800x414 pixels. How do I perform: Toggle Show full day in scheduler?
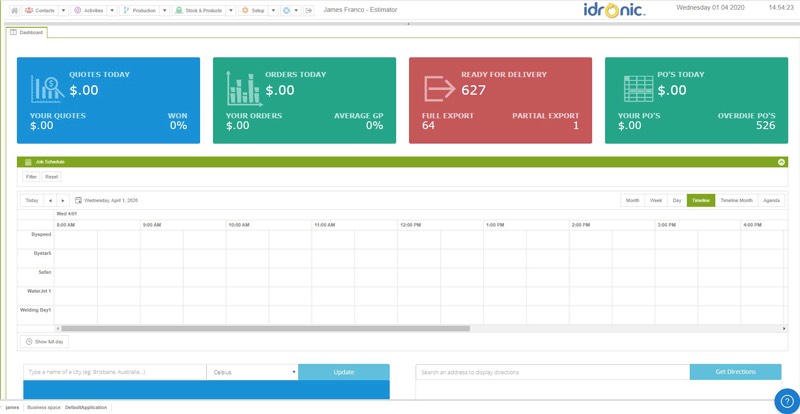44,342
